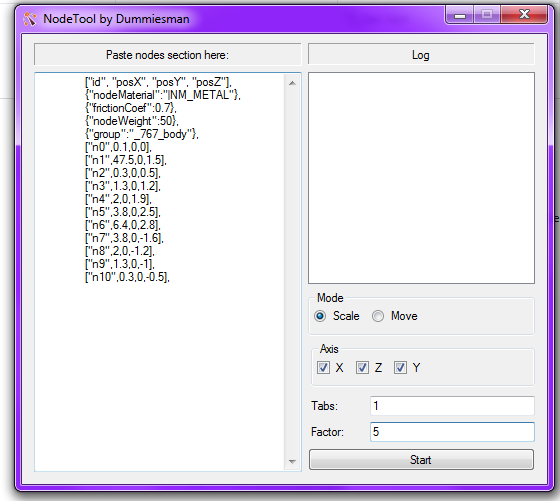Screen dimensions: 560x501
Task: Click the line {"nodeWeight":50},
Action: (132, 121)
